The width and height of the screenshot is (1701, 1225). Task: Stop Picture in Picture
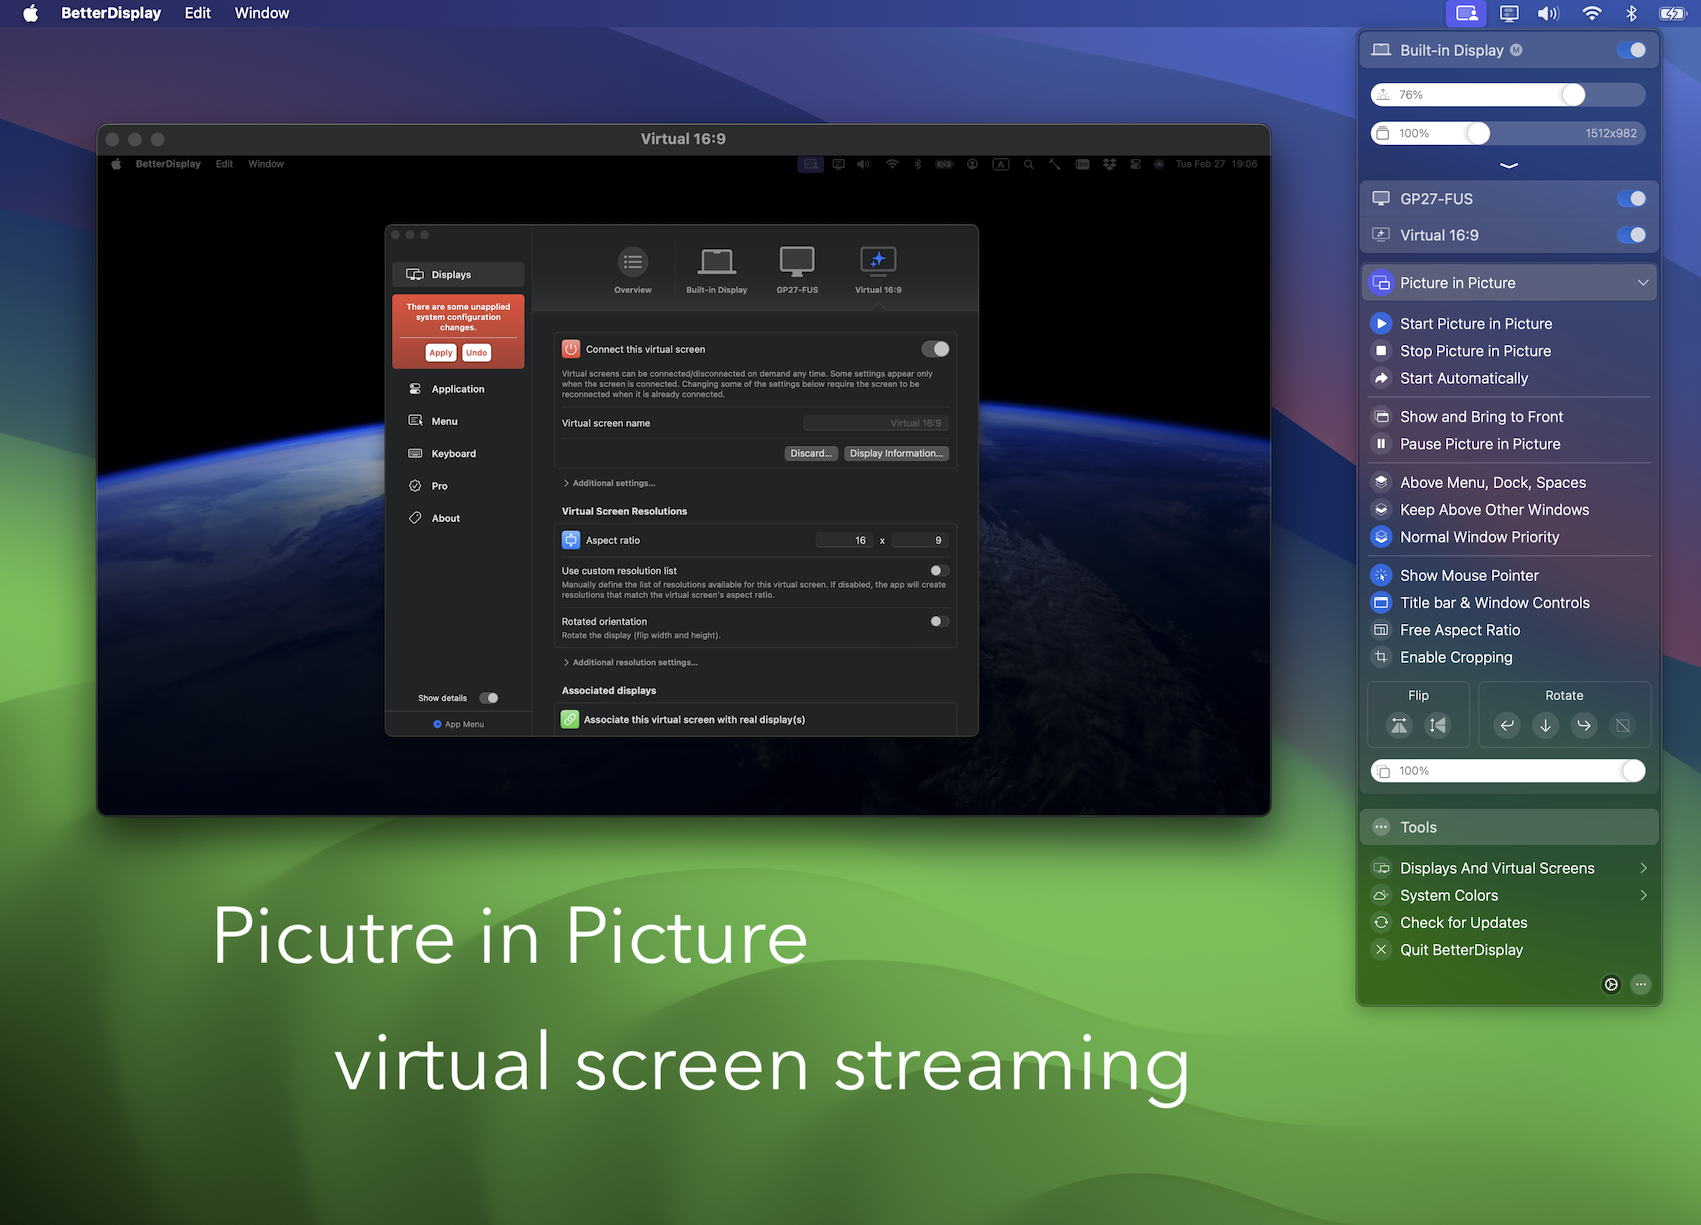(1474, 351)
